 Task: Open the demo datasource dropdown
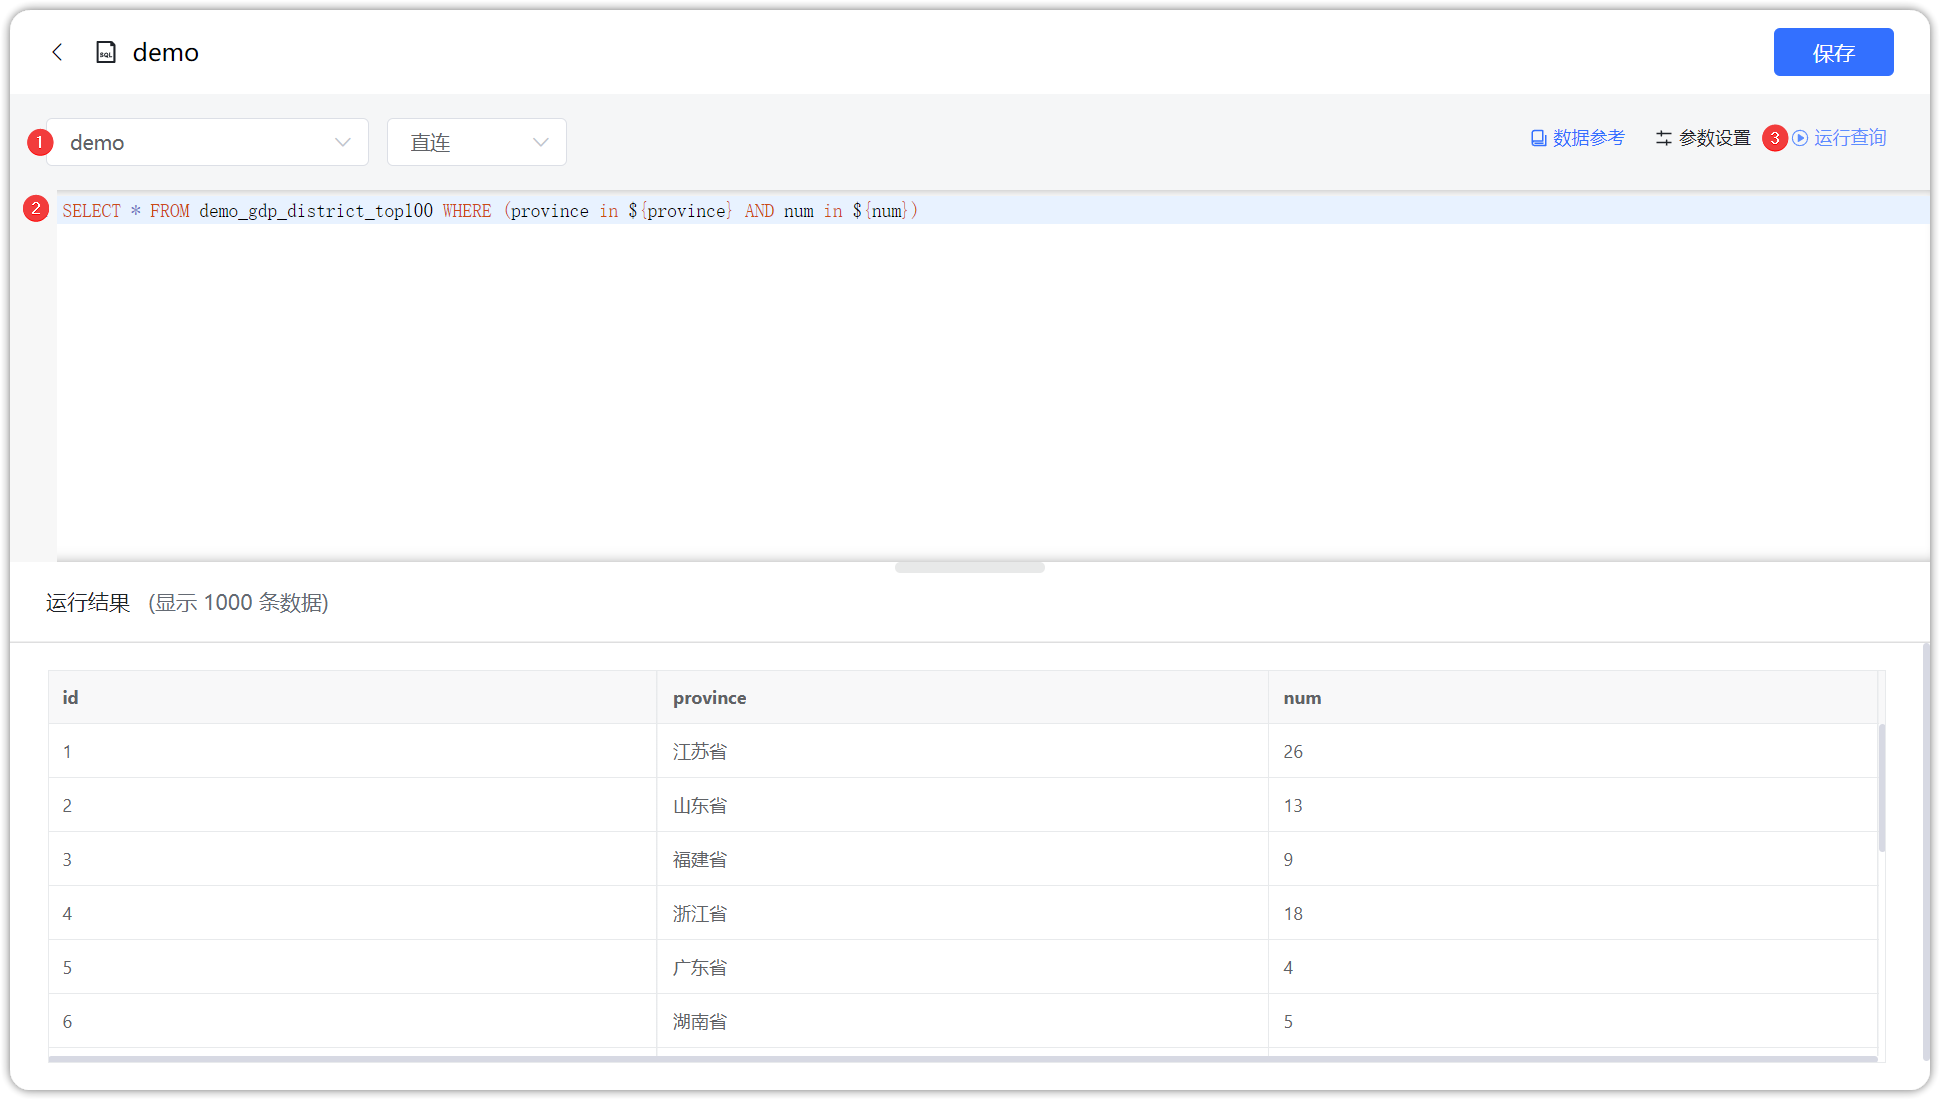pyautogui.click(x=207, y=142)
